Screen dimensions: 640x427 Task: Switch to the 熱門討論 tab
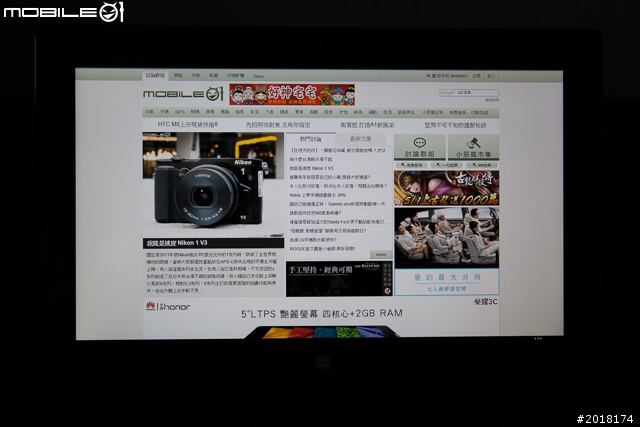pyautogui.click(x=310, y=139)
